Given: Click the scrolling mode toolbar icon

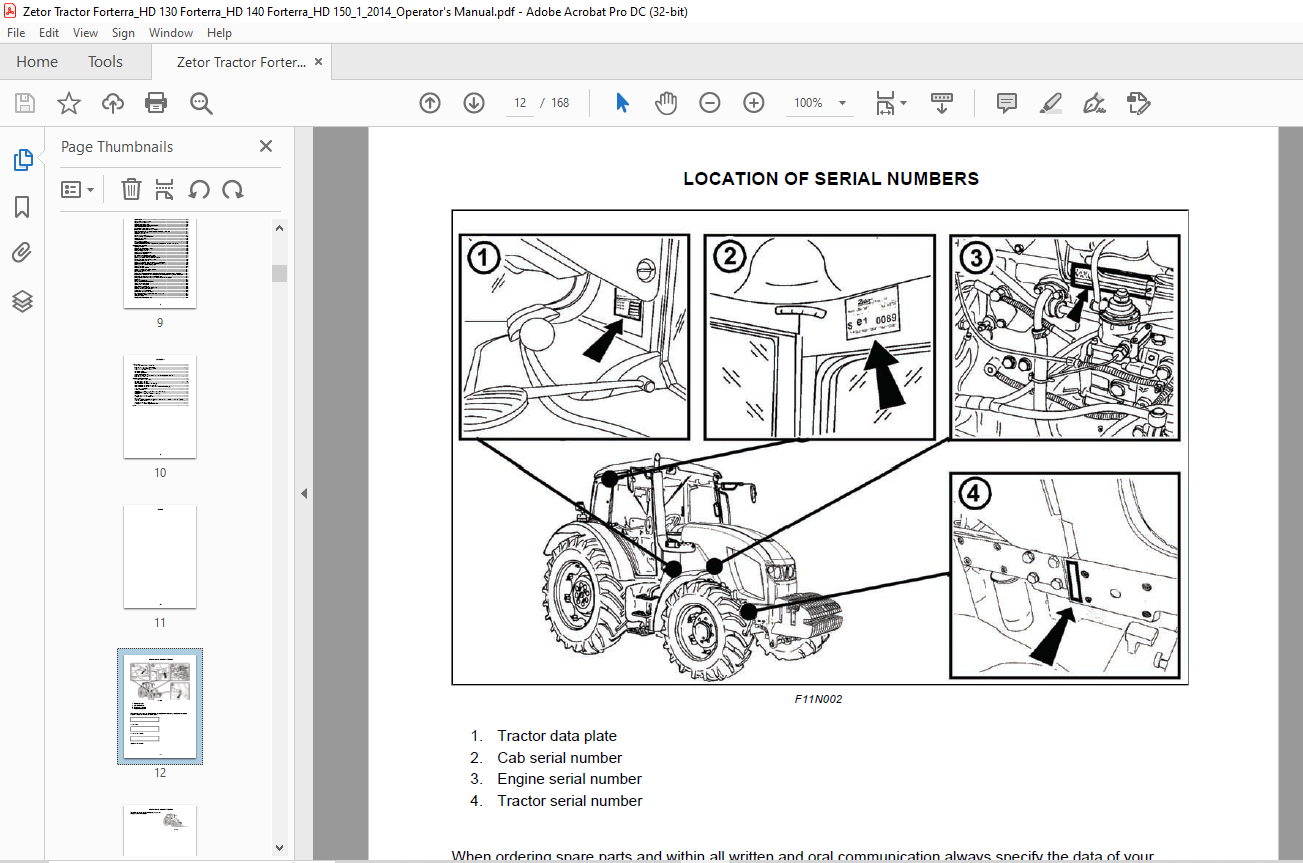Looking at the screenshot, I should point(941,103).
